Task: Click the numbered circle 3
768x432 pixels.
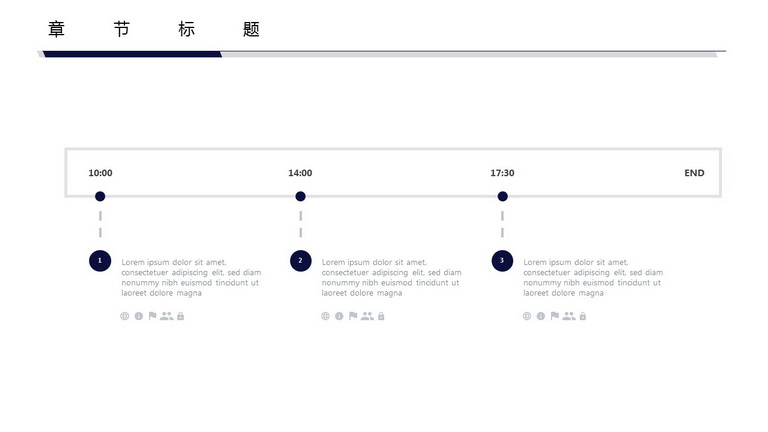Action: tap(502, 261)
